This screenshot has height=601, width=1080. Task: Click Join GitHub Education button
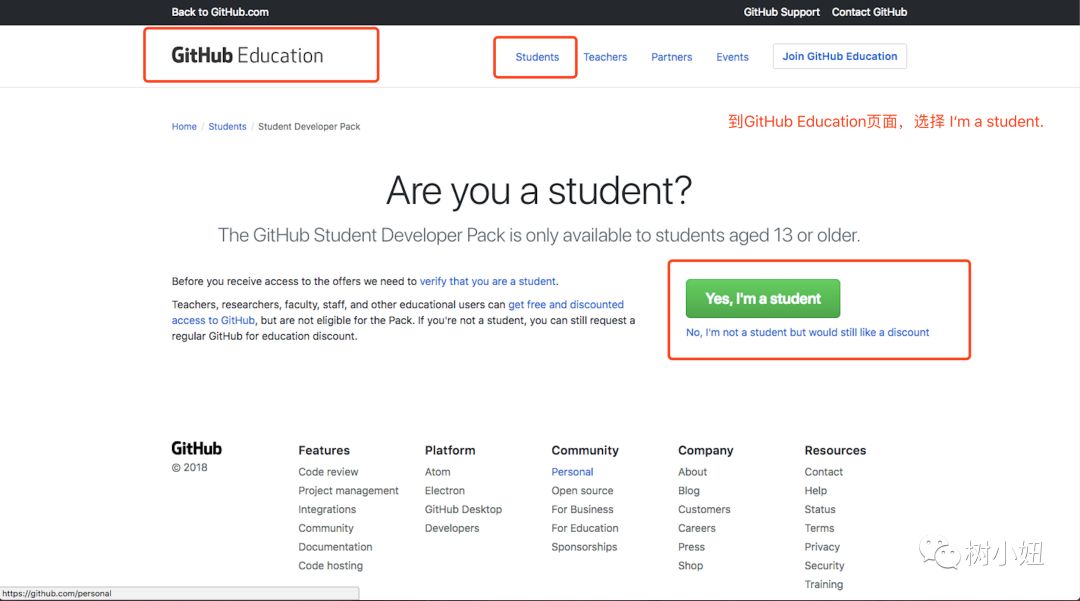coord(840,56)
